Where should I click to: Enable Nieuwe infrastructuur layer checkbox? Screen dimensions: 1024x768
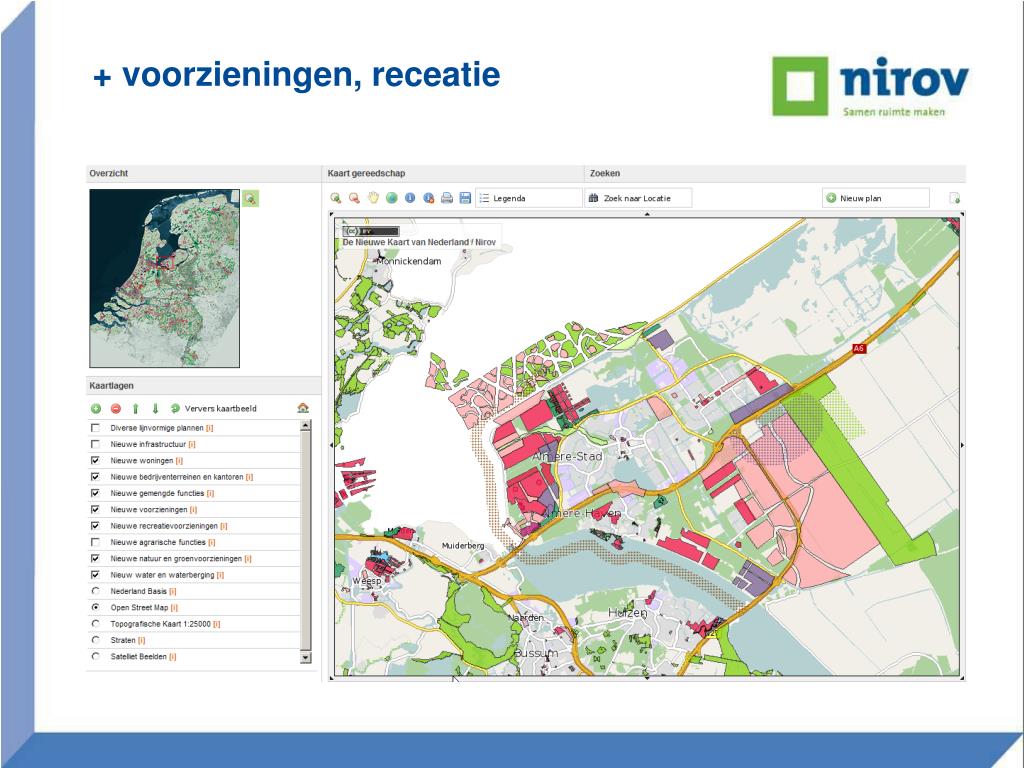click(x=95, y=444)
